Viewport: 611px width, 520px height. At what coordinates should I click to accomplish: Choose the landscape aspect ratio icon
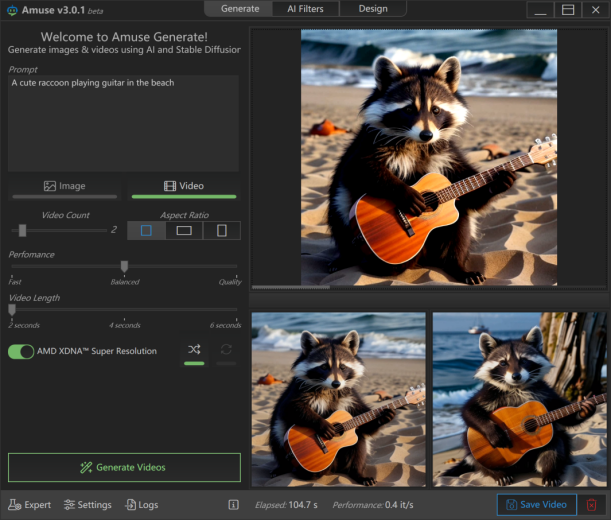click(x=184, y=230)
